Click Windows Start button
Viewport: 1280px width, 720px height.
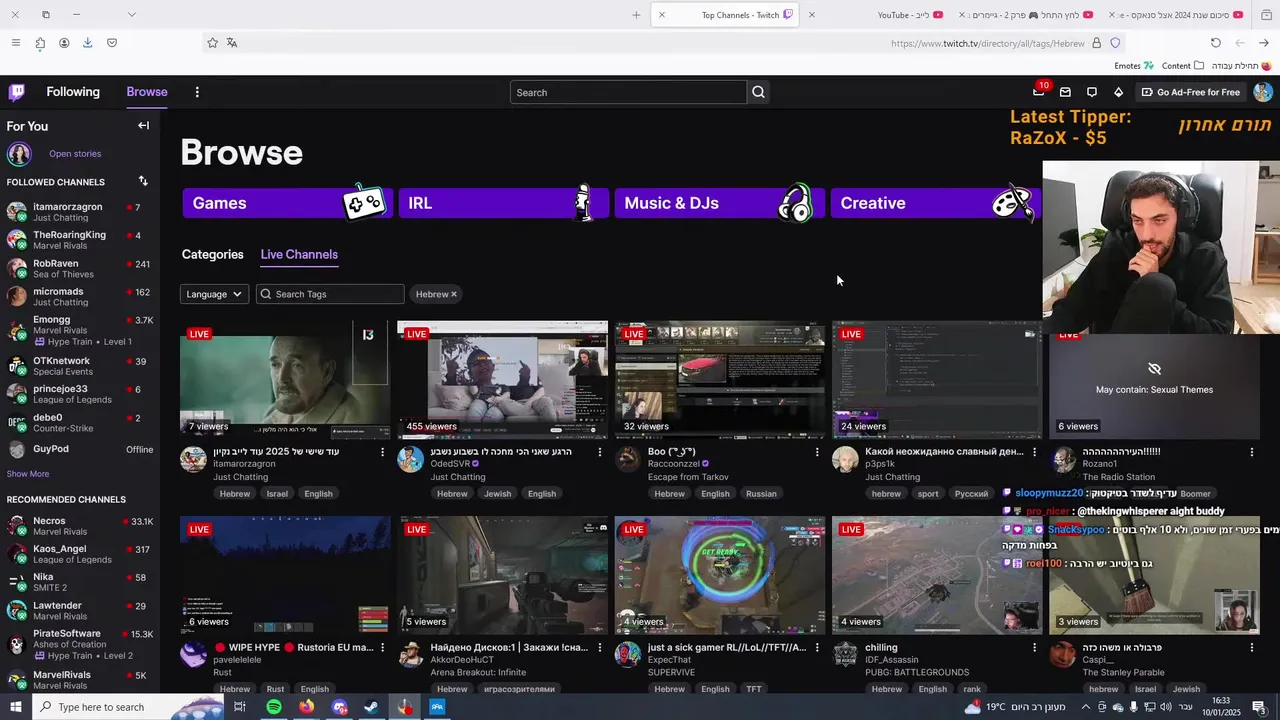[16, 707]
